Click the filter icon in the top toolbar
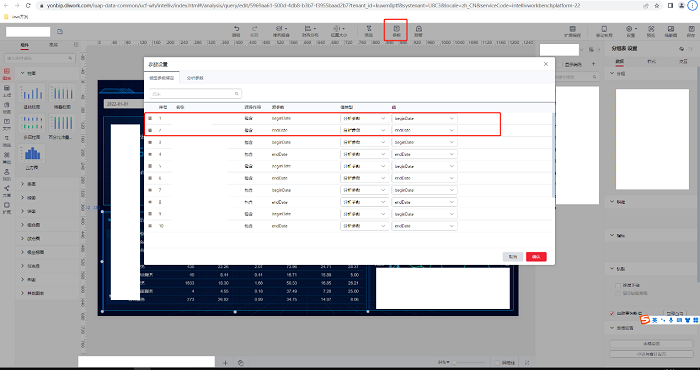This screenshot has width=700, height=370. 369,29
